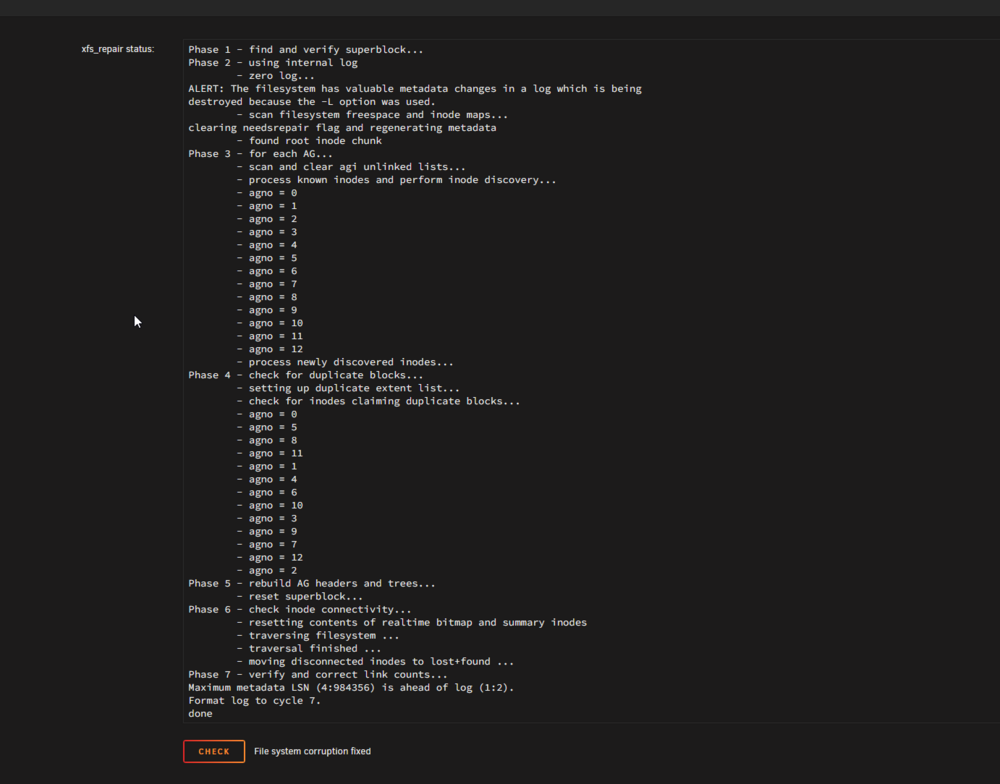
Task: Click the 'ALERT: The filesystem has valuable metadata' line
Action: click(x=415, y=89)
